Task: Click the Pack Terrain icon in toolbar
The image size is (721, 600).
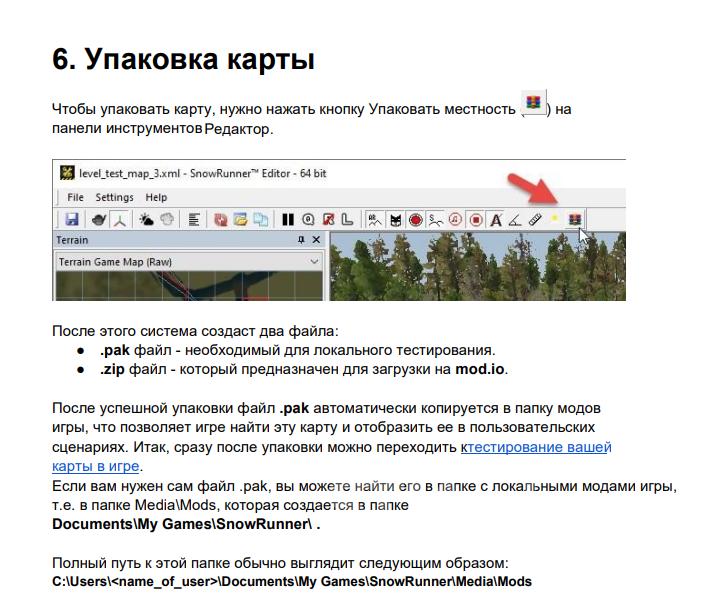Action: 574,219
